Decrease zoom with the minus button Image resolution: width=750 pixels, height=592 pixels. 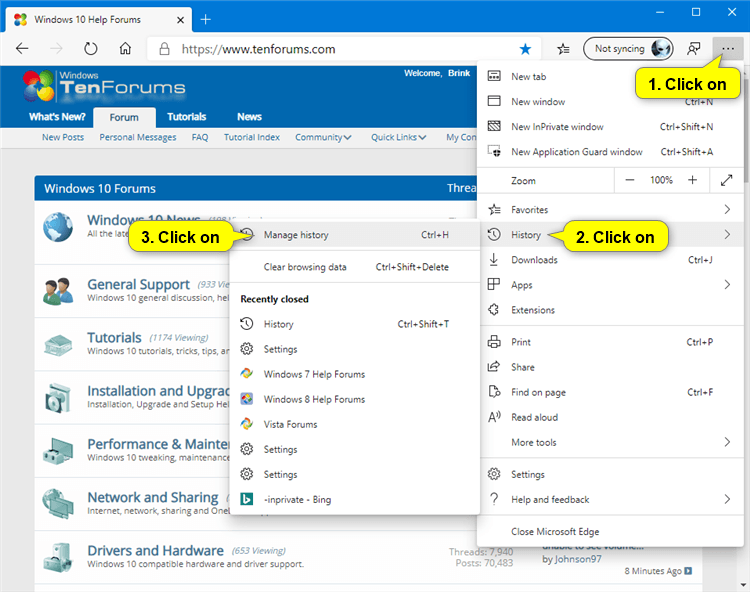coord(629,180)
